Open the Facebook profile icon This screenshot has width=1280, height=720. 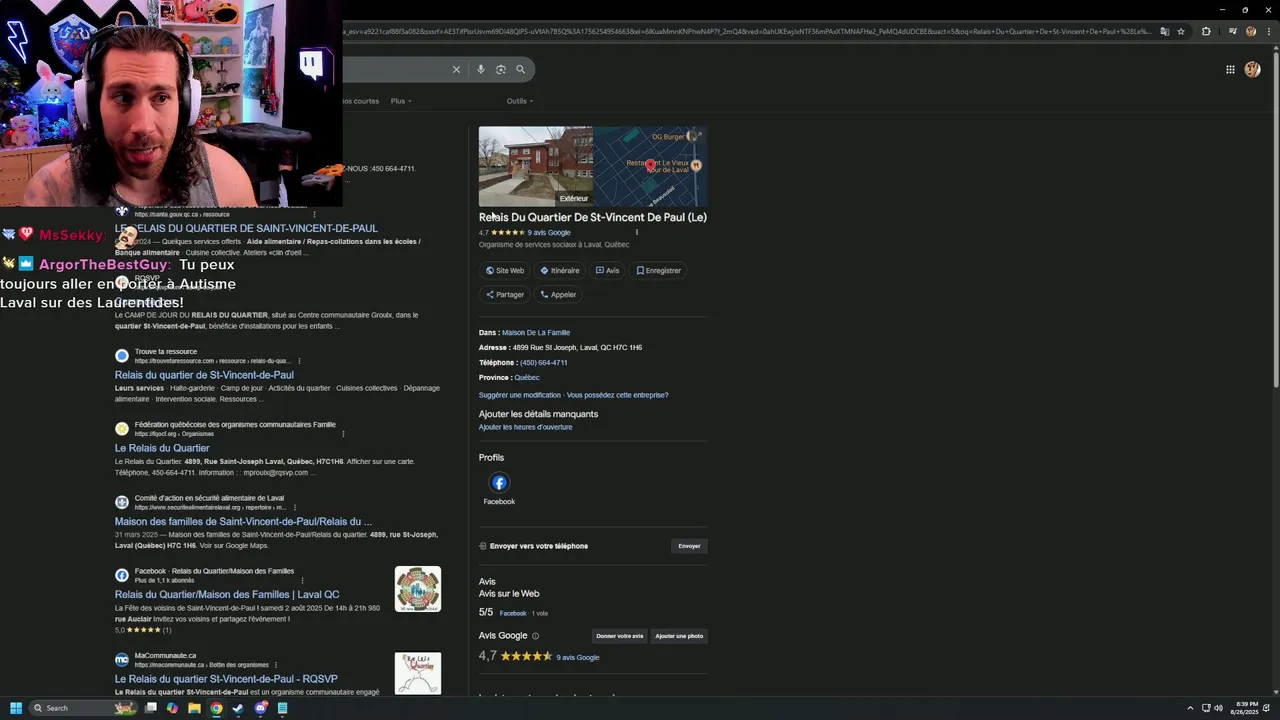tap(499, 483)
